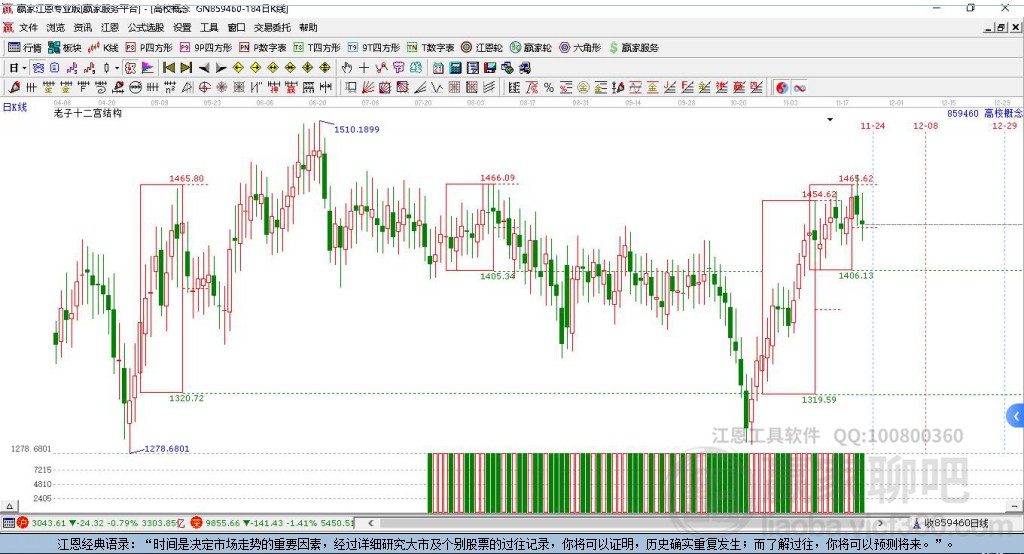Click the blue side panel expand arrow
Image resolution: width=1024 pixels, height=554 pixels.
[1016, 416]
